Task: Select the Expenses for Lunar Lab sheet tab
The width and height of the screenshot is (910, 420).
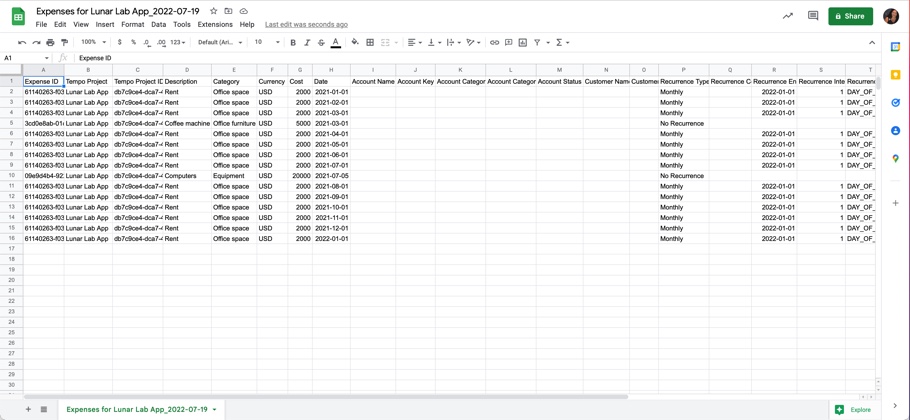Action: (x=137, y=409)
